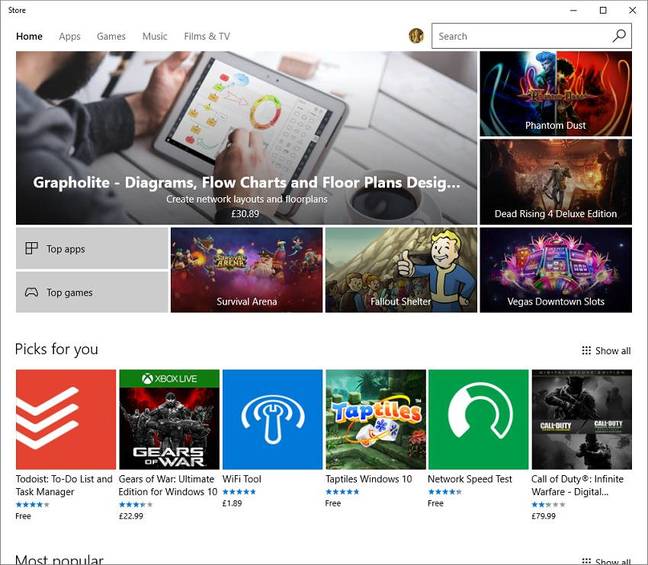The image size is (648, 565).
Task: Open Call of Duty Infinite Warfare cover
Action: [x=581, y=419]
